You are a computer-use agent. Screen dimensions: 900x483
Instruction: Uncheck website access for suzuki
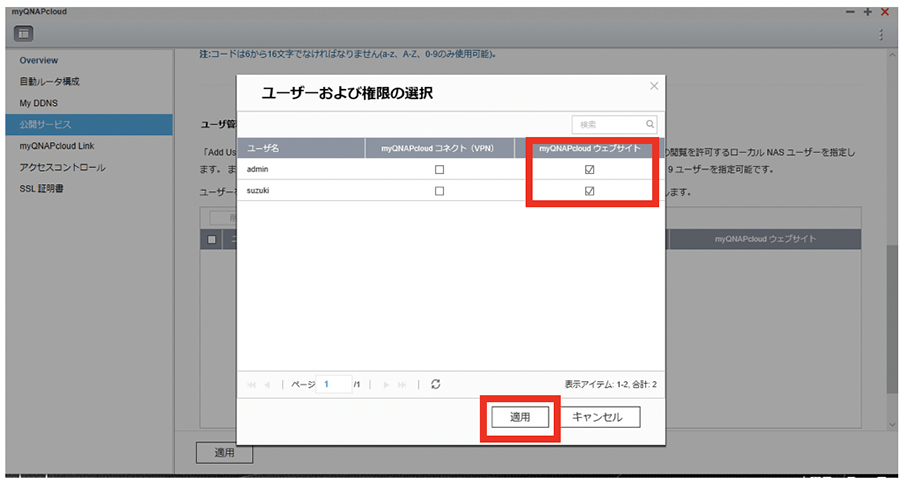(x=589, y=191)
